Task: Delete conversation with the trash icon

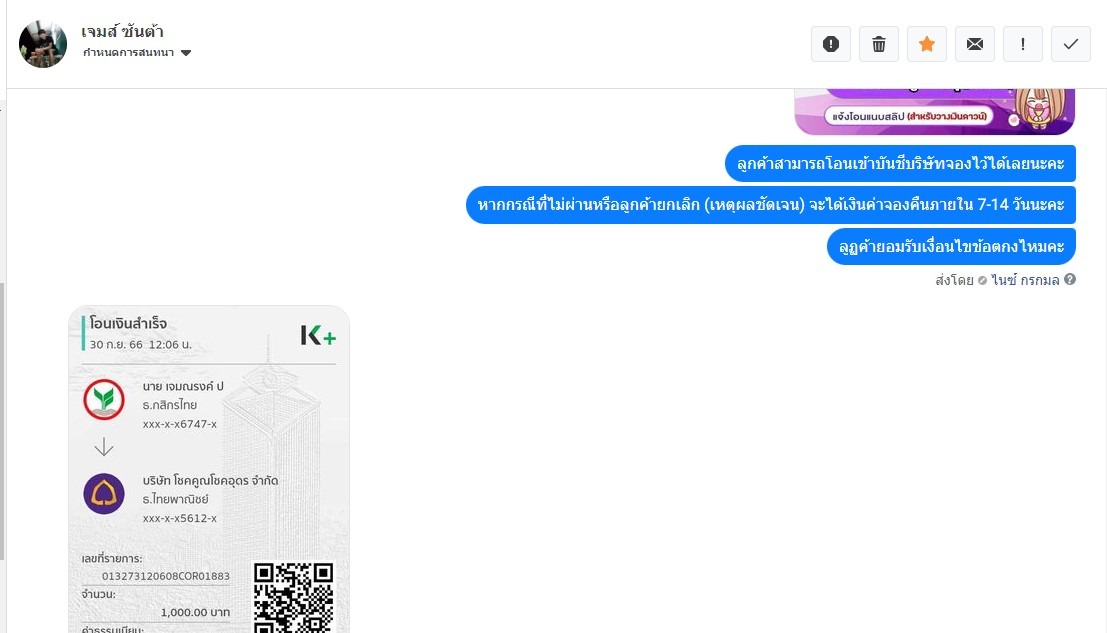Action: click(879, 44)
